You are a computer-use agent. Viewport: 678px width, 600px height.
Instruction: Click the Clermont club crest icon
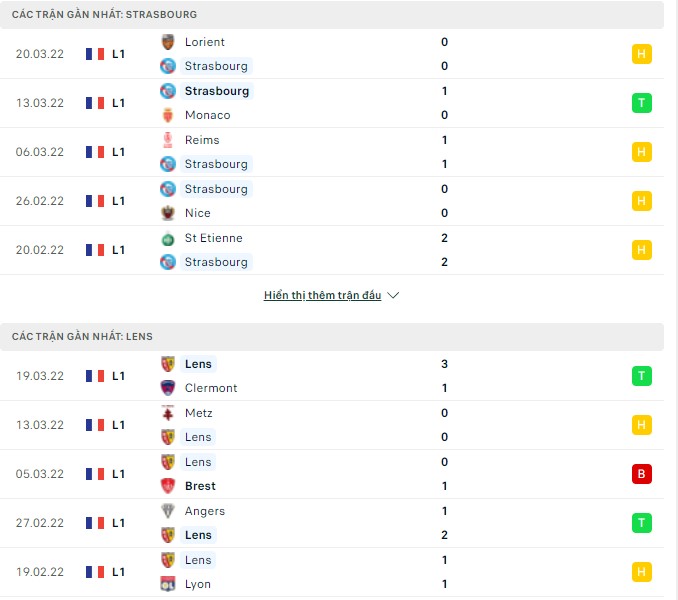pos(168,388)
